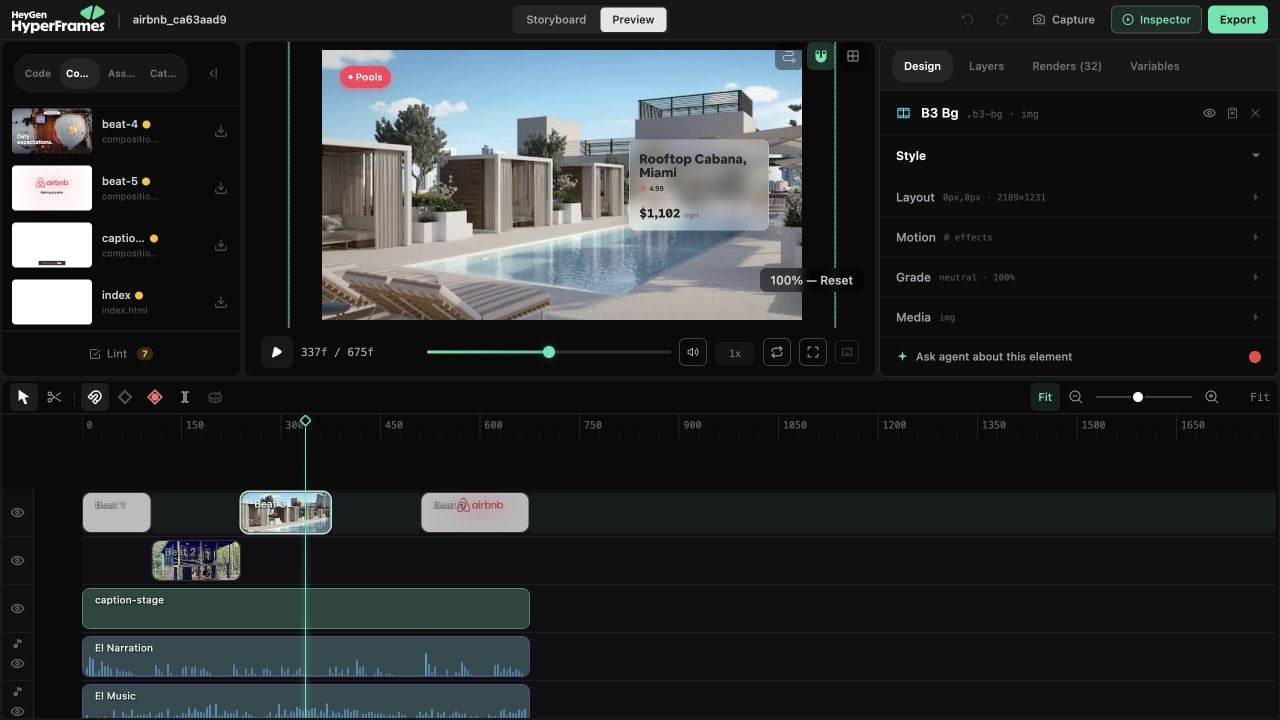Viewport: 1280px width, 720px height.
Task: Click the red diamond keyframe icon
Action: (x=155, y=397)
